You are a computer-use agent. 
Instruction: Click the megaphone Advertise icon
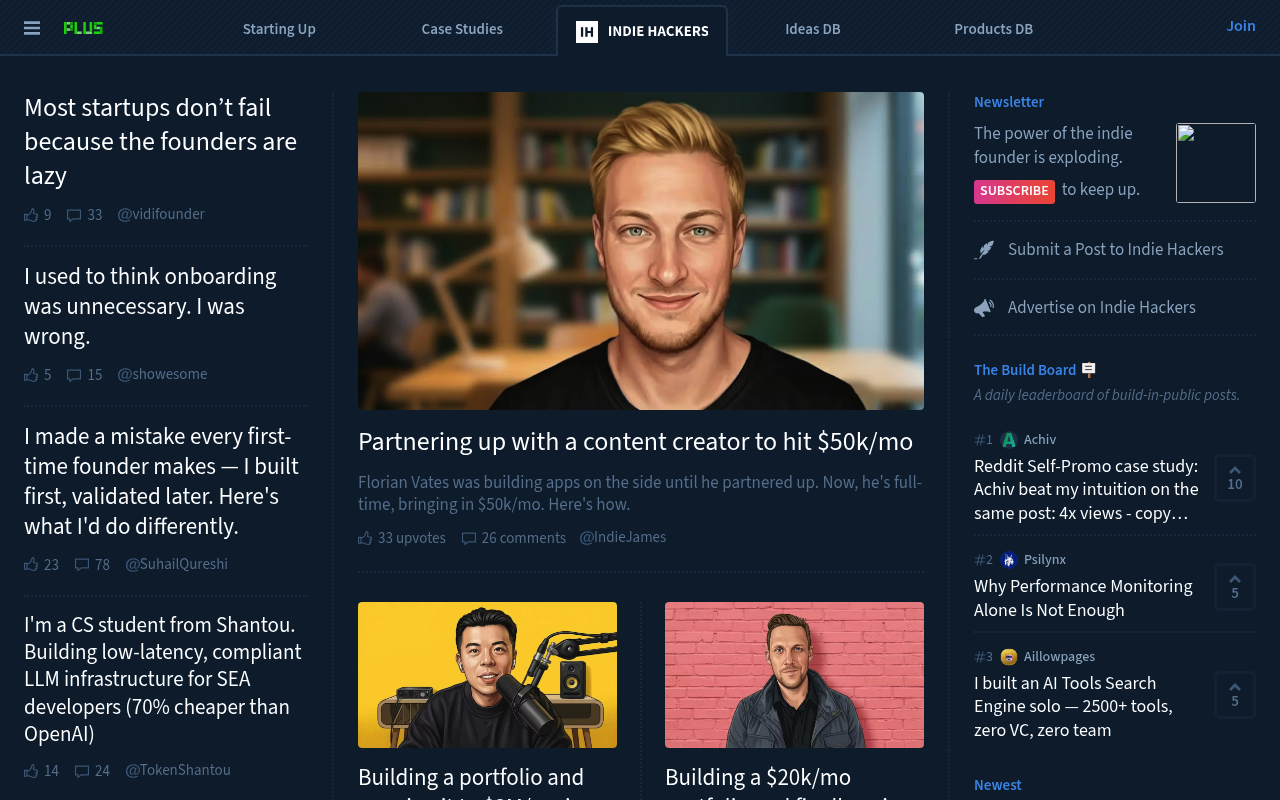click(985, 308)
